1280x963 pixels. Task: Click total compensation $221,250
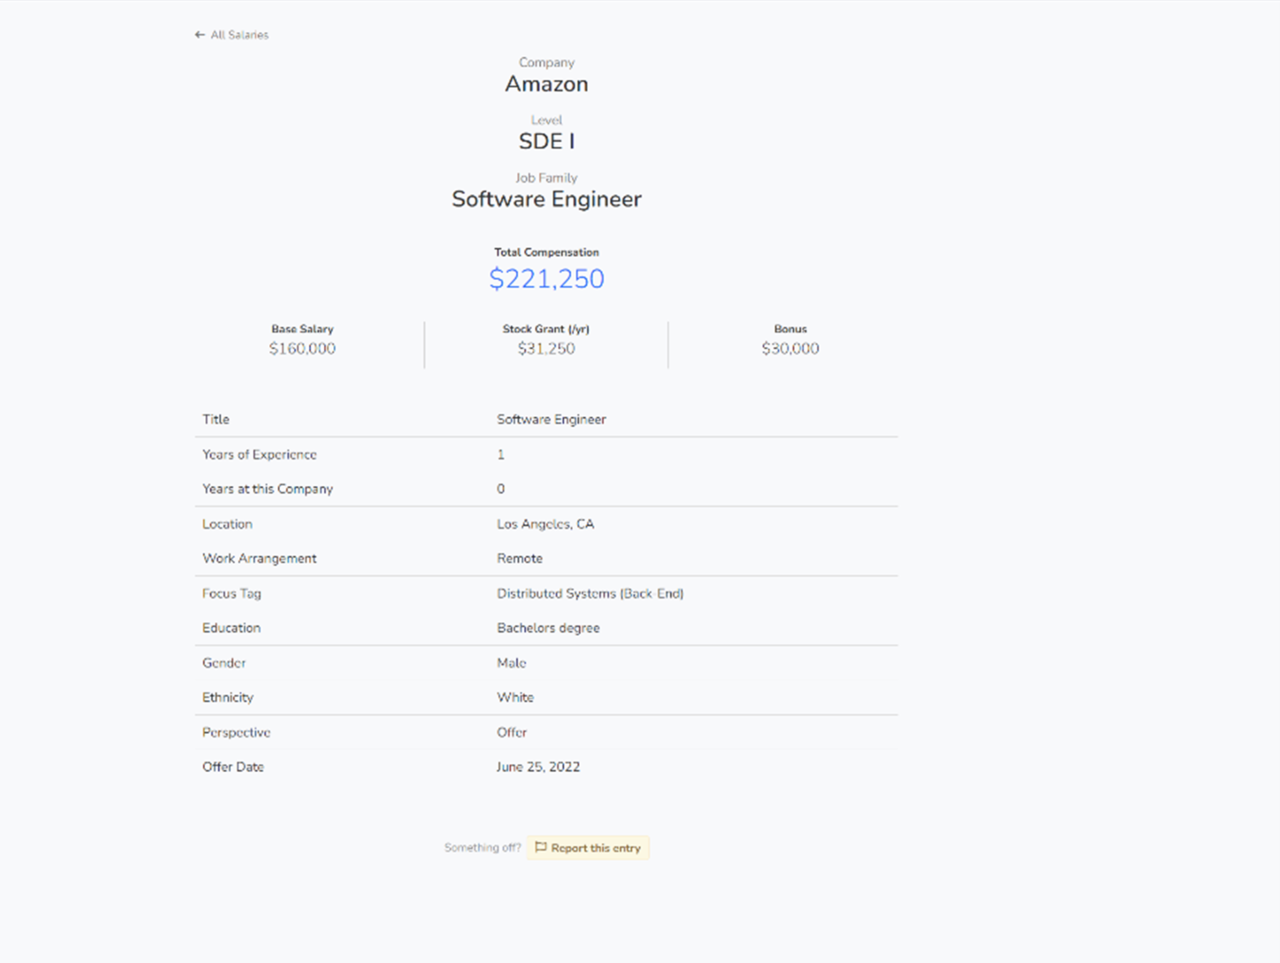click(547, 279)
